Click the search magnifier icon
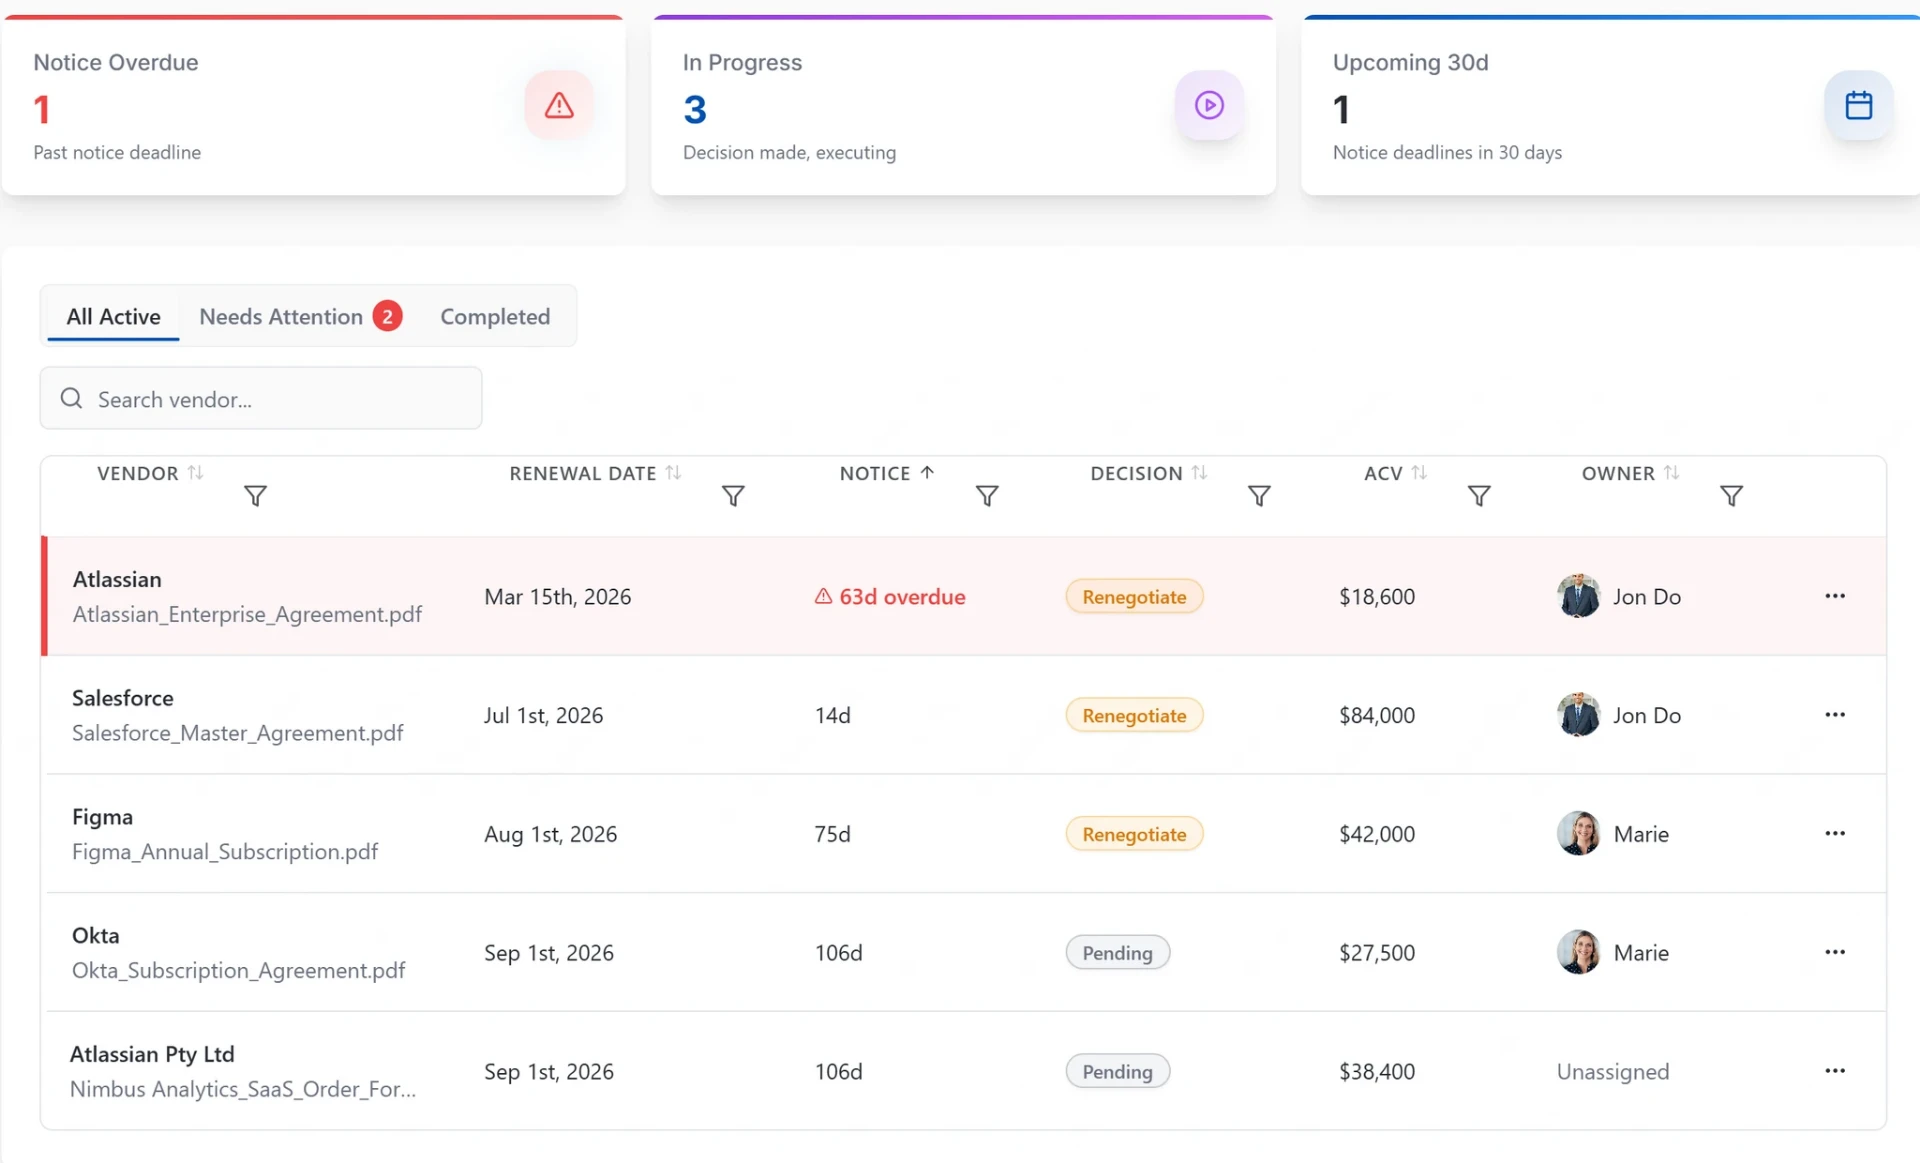 pyautogui.click(x=71, y=398)
